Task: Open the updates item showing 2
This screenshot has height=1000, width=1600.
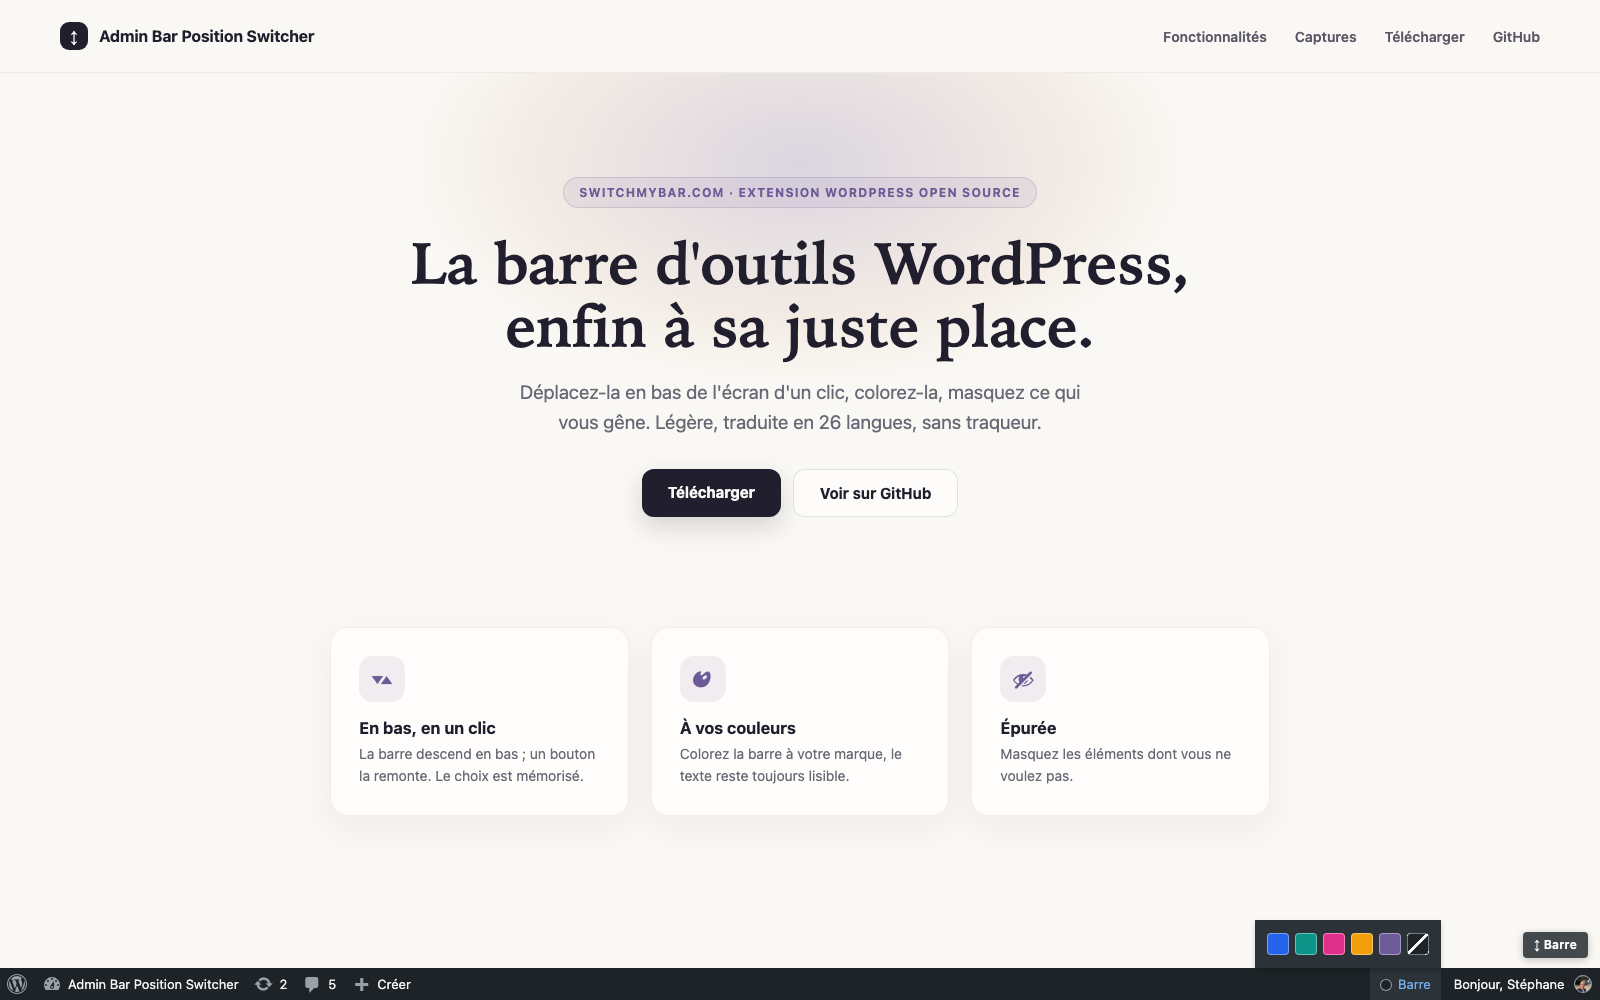Action: [271, 984]
